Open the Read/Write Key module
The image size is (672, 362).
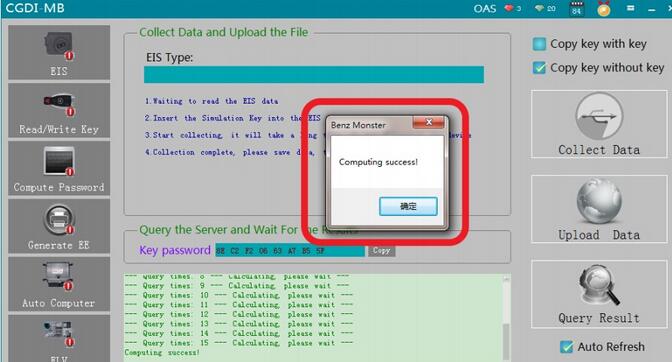tap(59, 110)
